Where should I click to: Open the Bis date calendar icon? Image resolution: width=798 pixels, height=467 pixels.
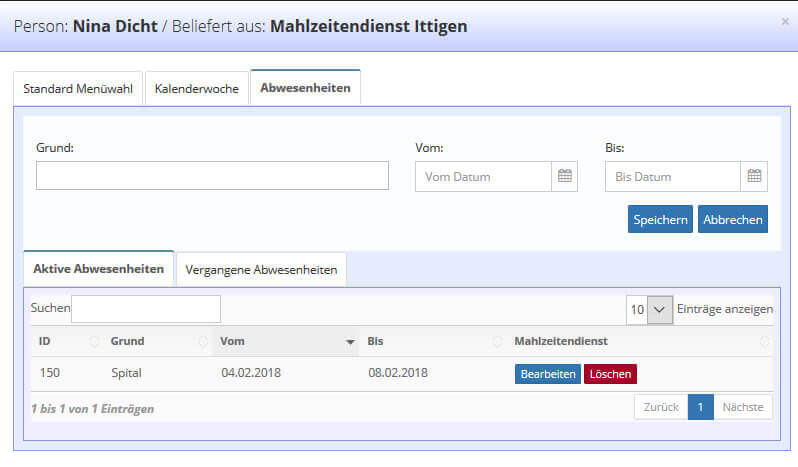click(754, 176)
